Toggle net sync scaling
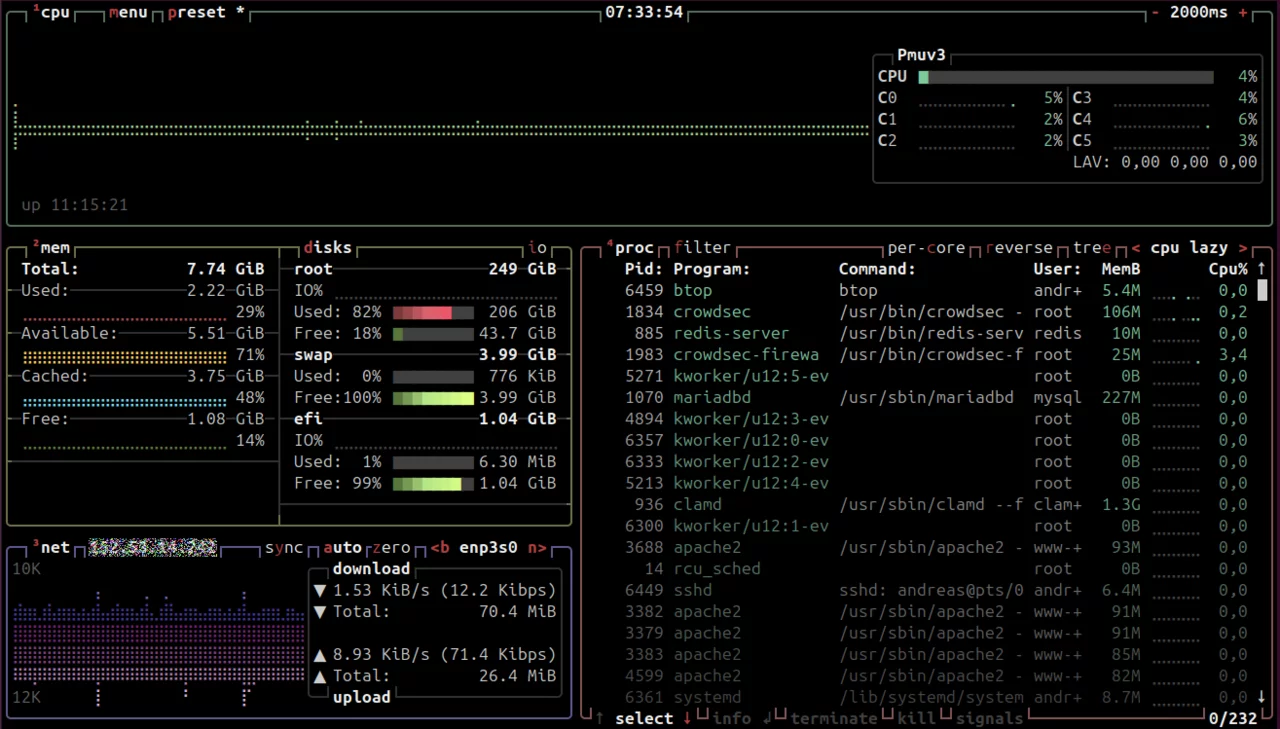Screen dimensions: 1280x729 pos(284,548)
